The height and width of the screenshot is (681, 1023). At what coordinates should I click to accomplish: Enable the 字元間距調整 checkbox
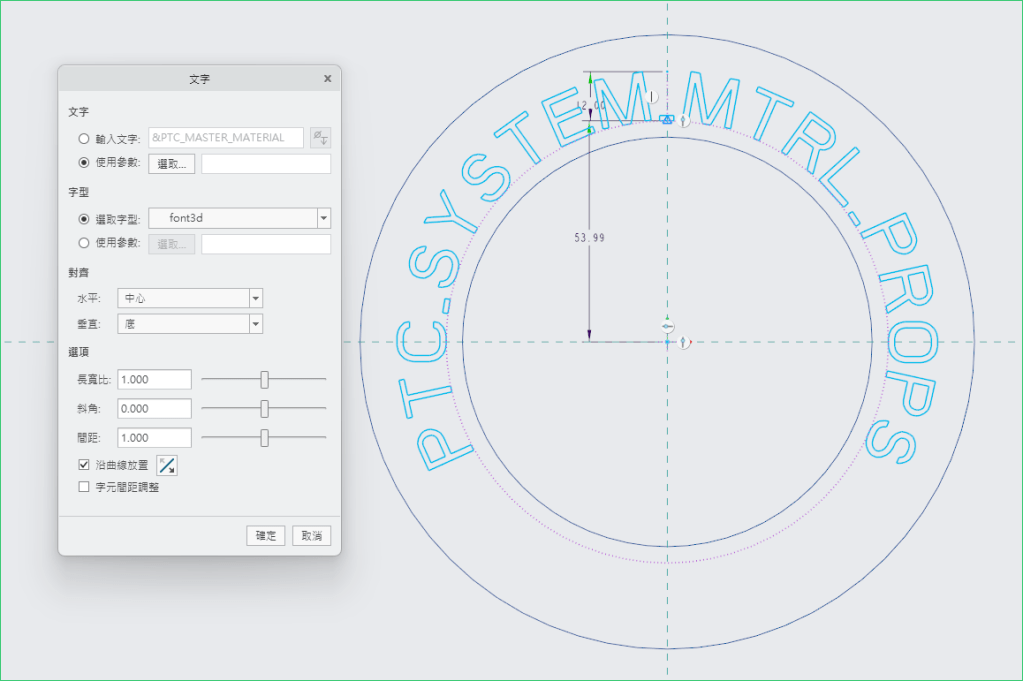[x=84, y=487]
